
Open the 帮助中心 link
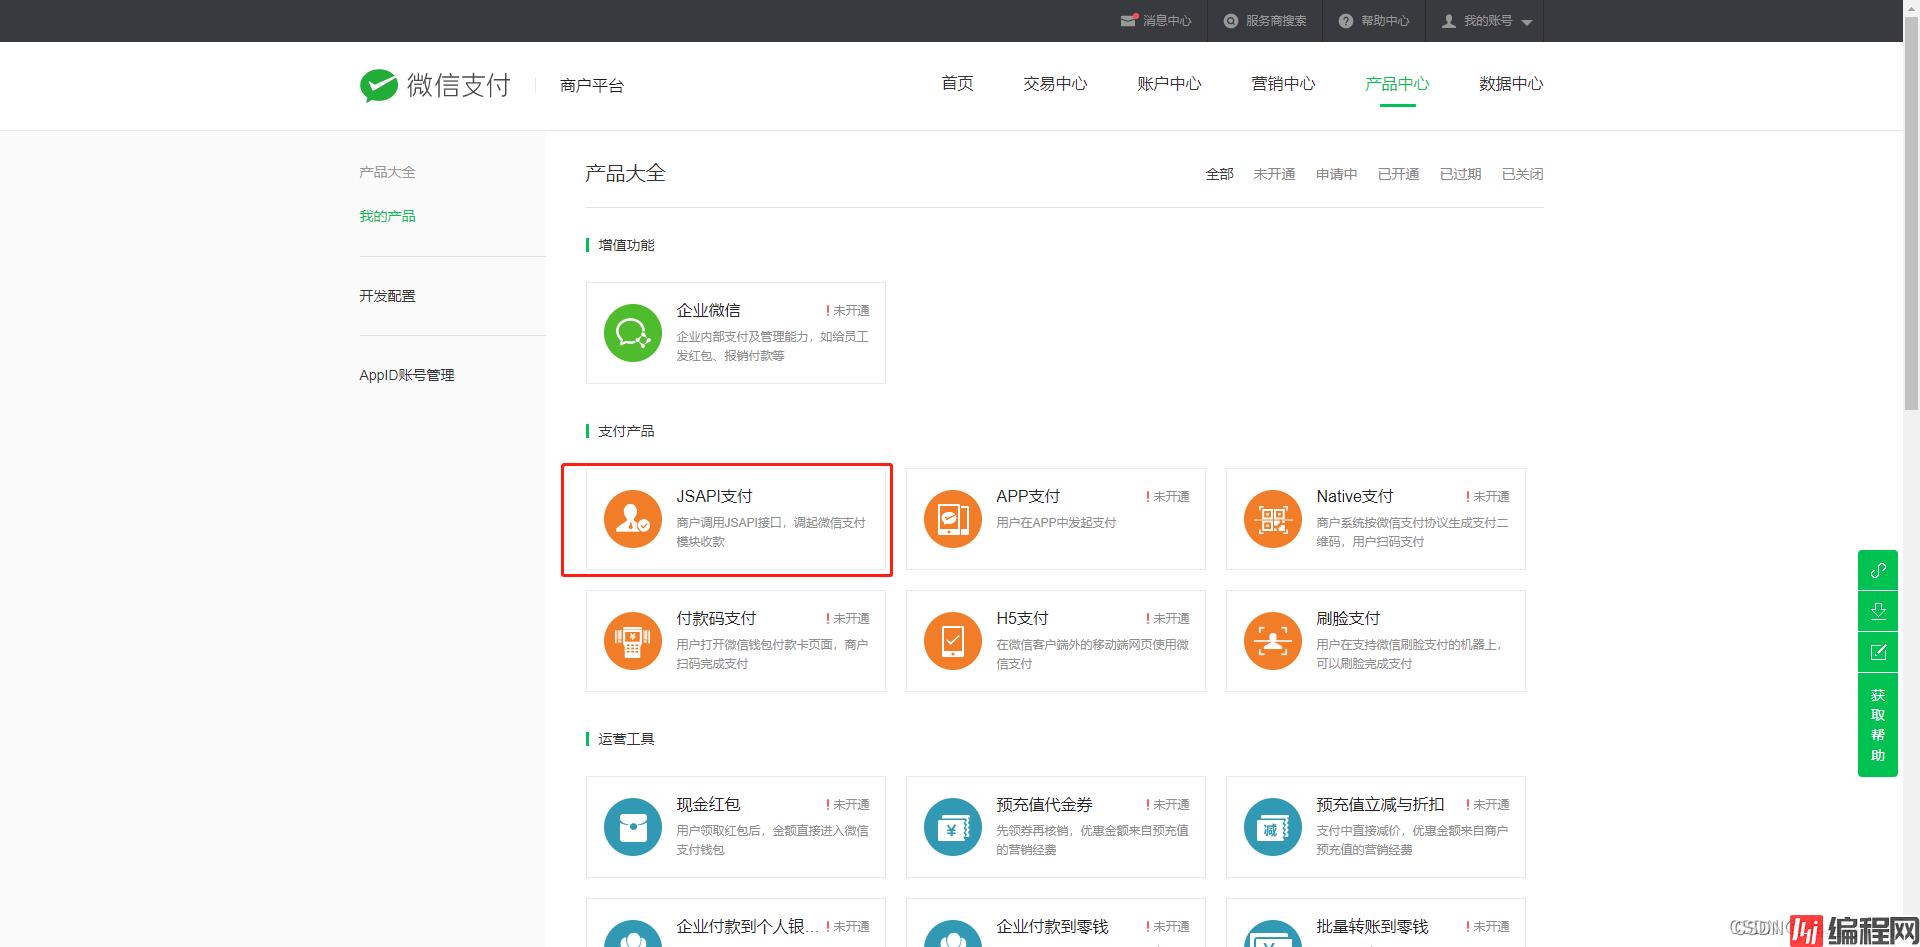click(x=1385, y=21)
